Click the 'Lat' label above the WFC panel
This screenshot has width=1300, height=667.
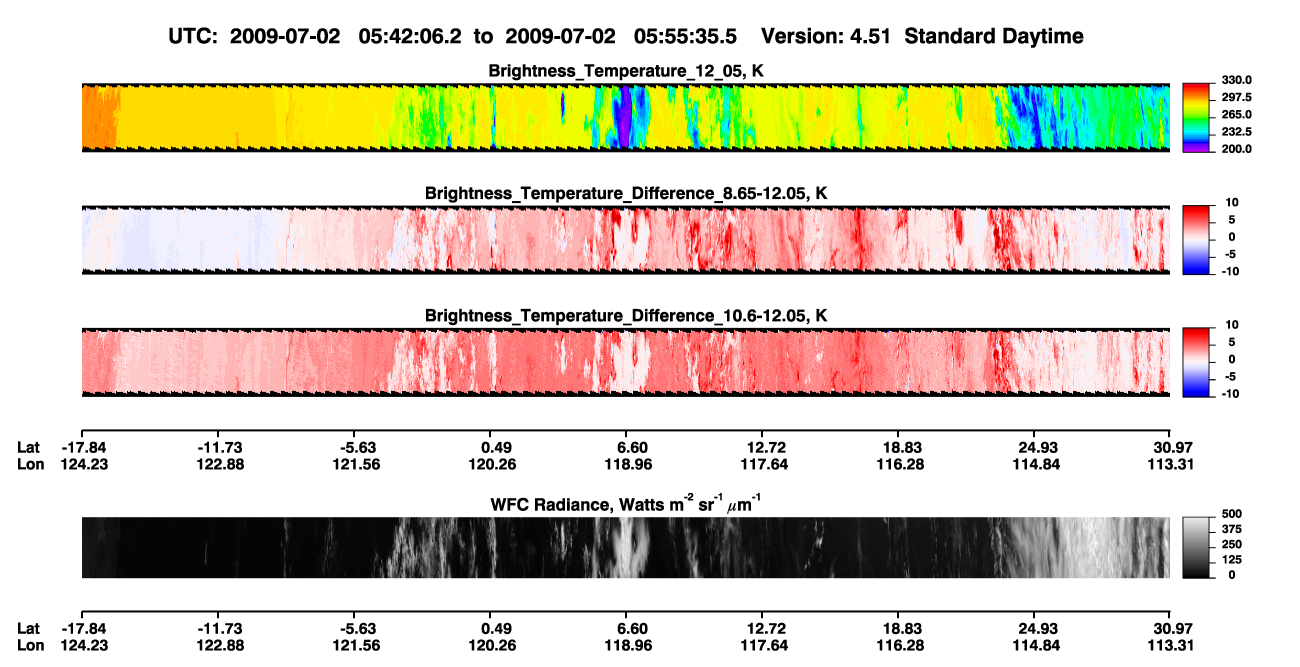[28, 447]
